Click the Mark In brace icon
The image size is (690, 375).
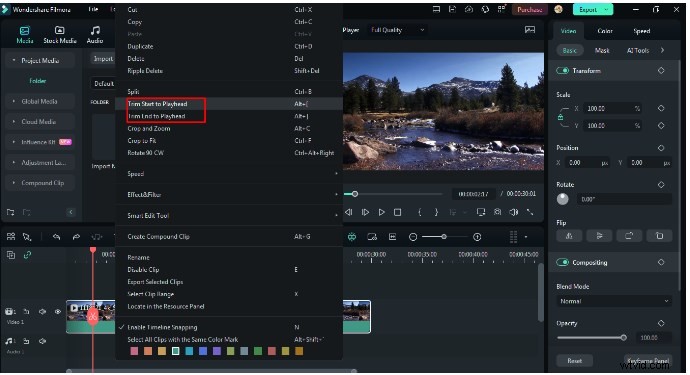(x=420, y=212)
